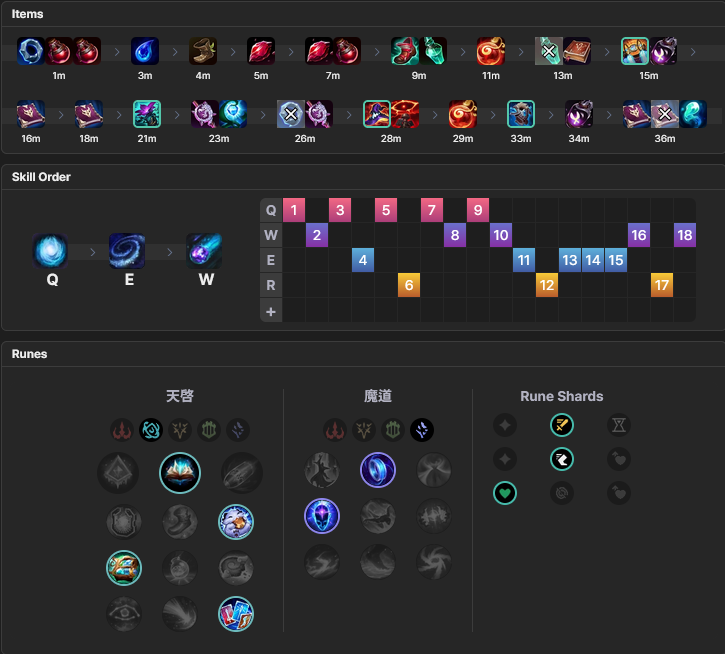
Task: Select the greyed leftmost keystone in 天啟
Action: (118, 473)
